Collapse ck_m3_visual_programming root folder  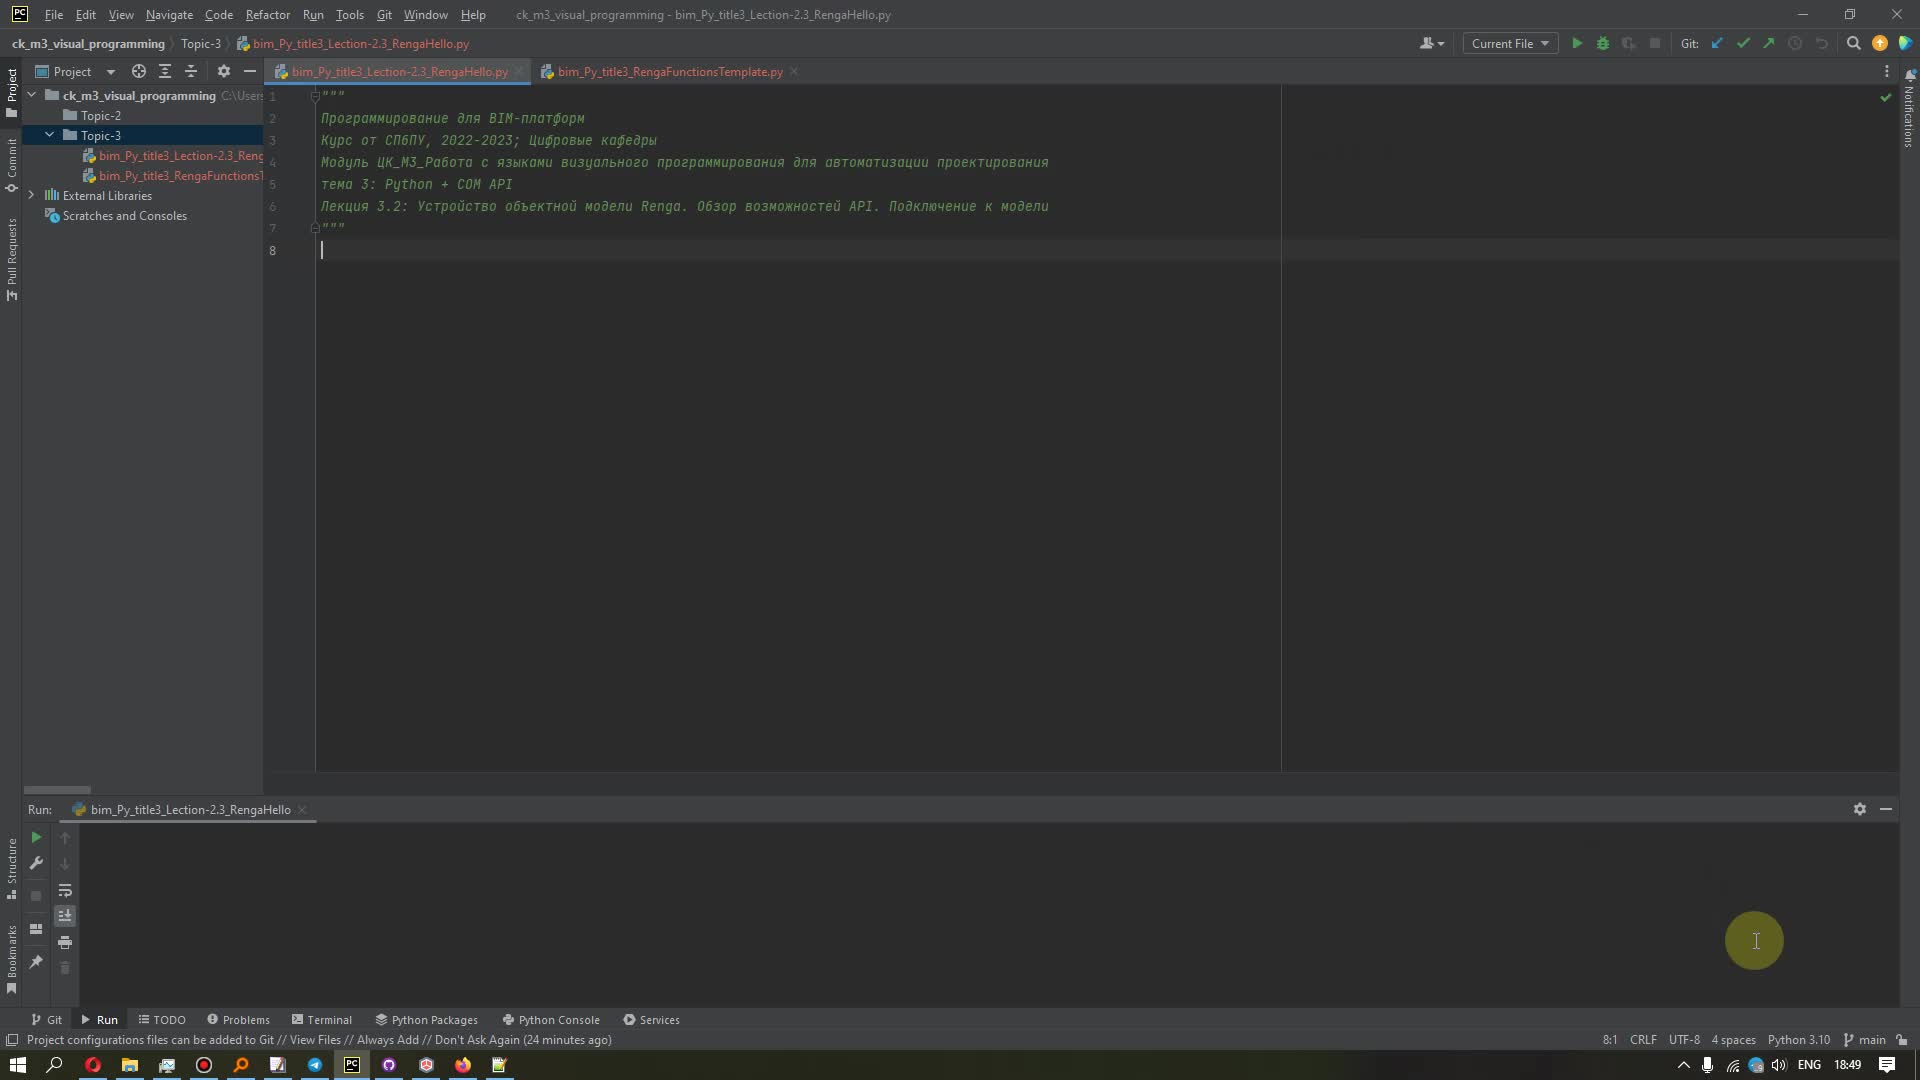[x=32, y=95]
